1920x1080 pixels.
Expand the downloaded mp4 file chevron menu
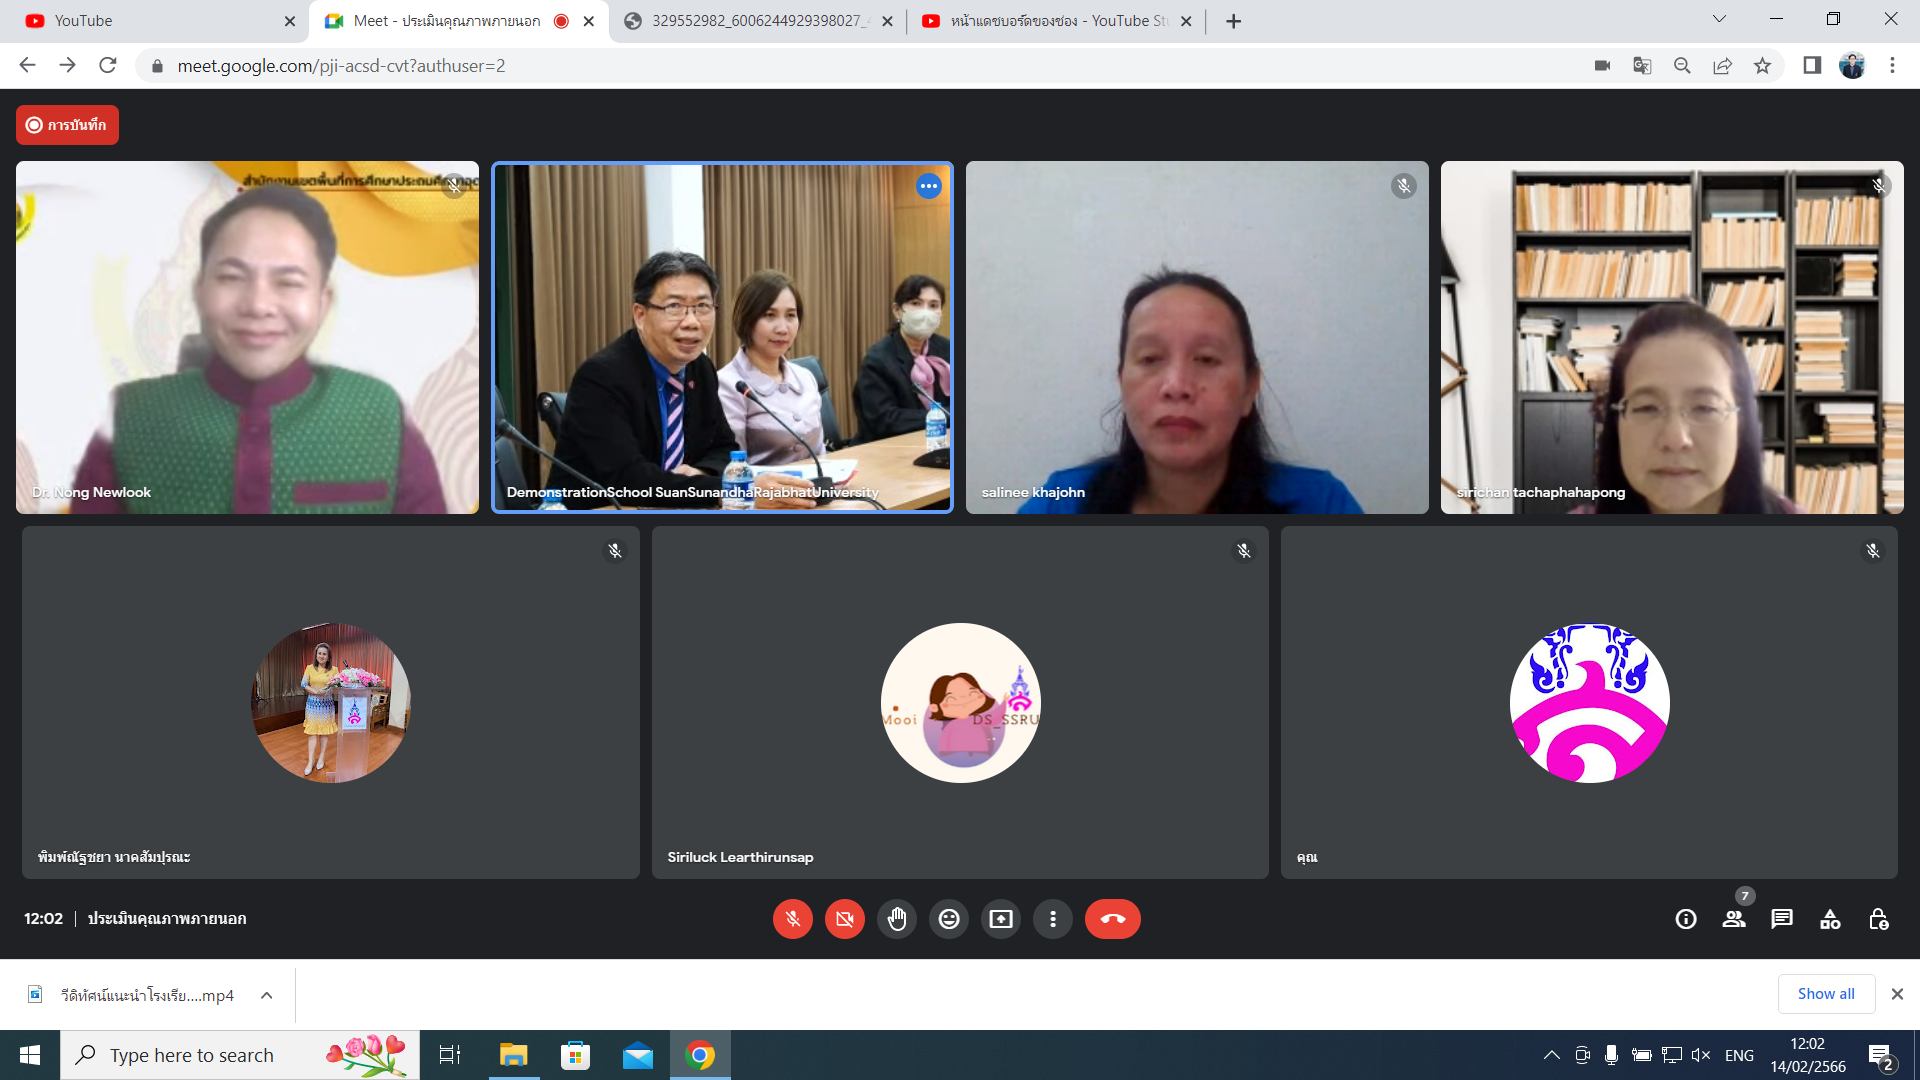[x=266, y=995]
